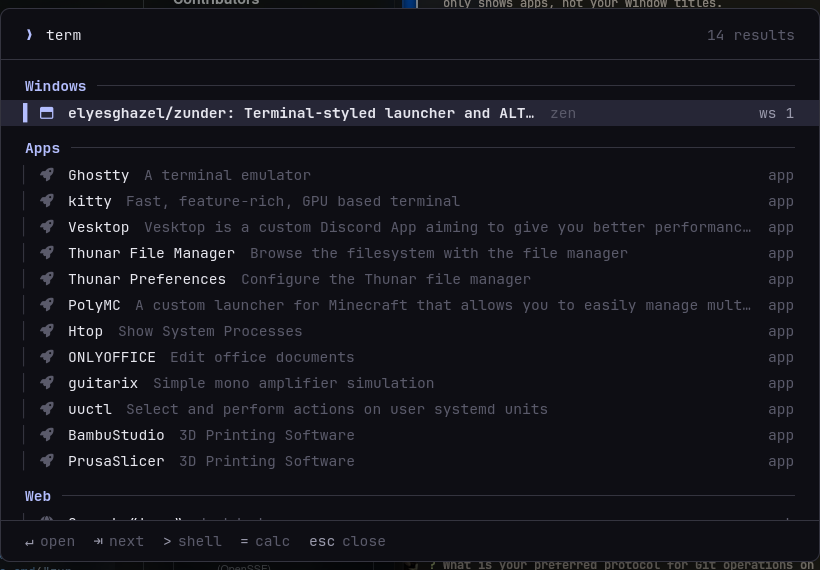Viewport: 820px width, 570px height.
Task: Click the 'zen' app label on window row
Action: pos(563,113)
